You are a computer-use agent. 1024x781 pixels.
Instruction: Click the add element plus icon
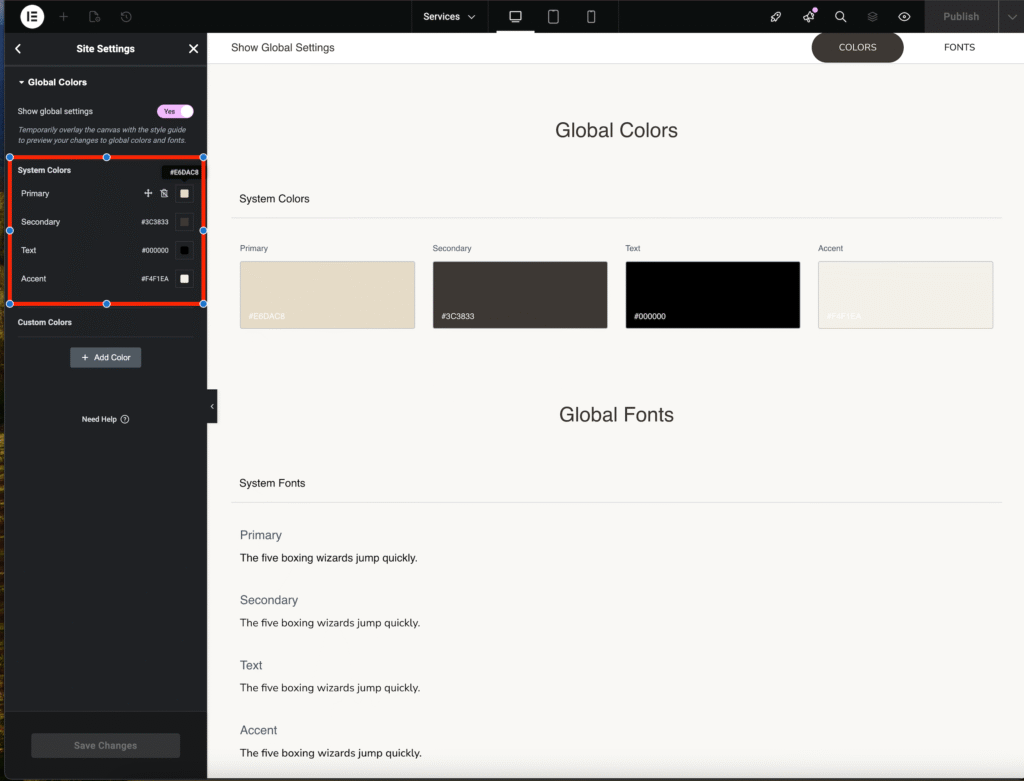[x=64, y=17]
